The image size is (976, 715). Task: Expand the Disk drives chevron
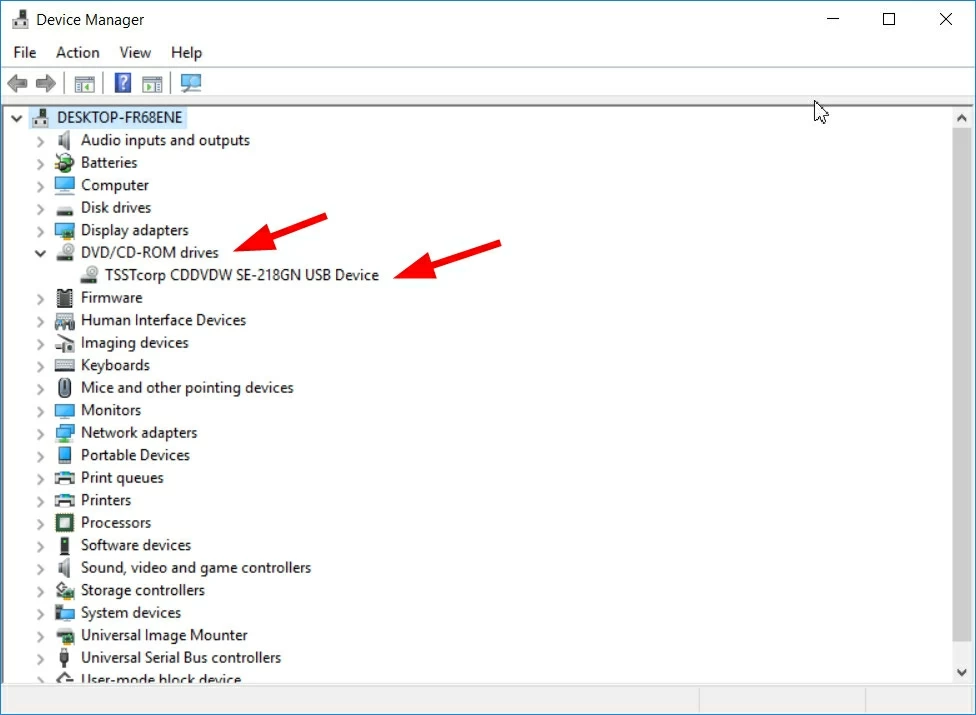point(40,208)
